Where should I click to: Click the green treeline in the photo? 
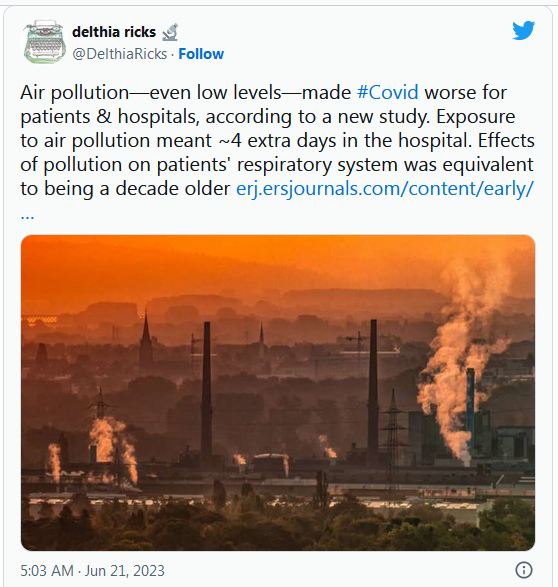pyautogui.click(x=278, y=524)
